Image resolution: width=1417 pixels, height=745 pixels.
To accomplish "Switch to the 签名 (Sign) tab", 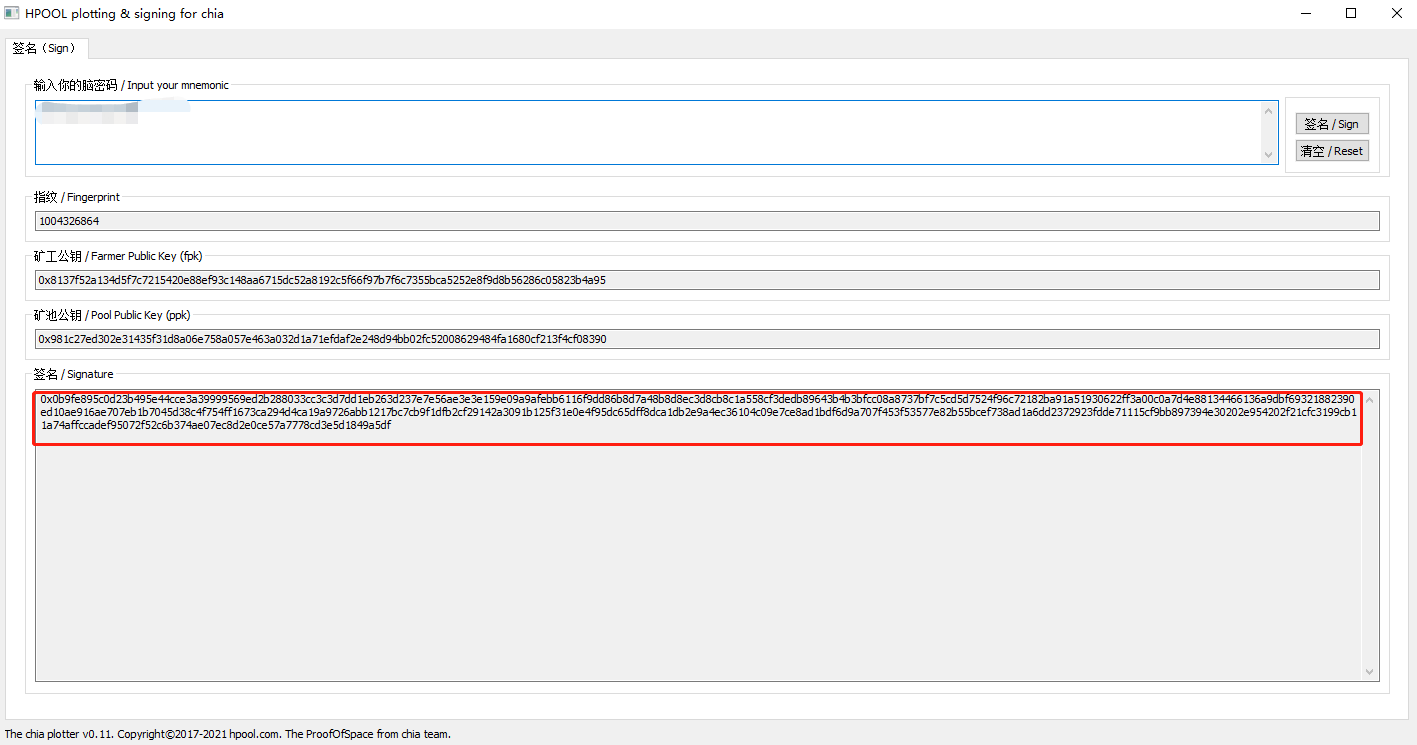I will [x=47, y=48].
